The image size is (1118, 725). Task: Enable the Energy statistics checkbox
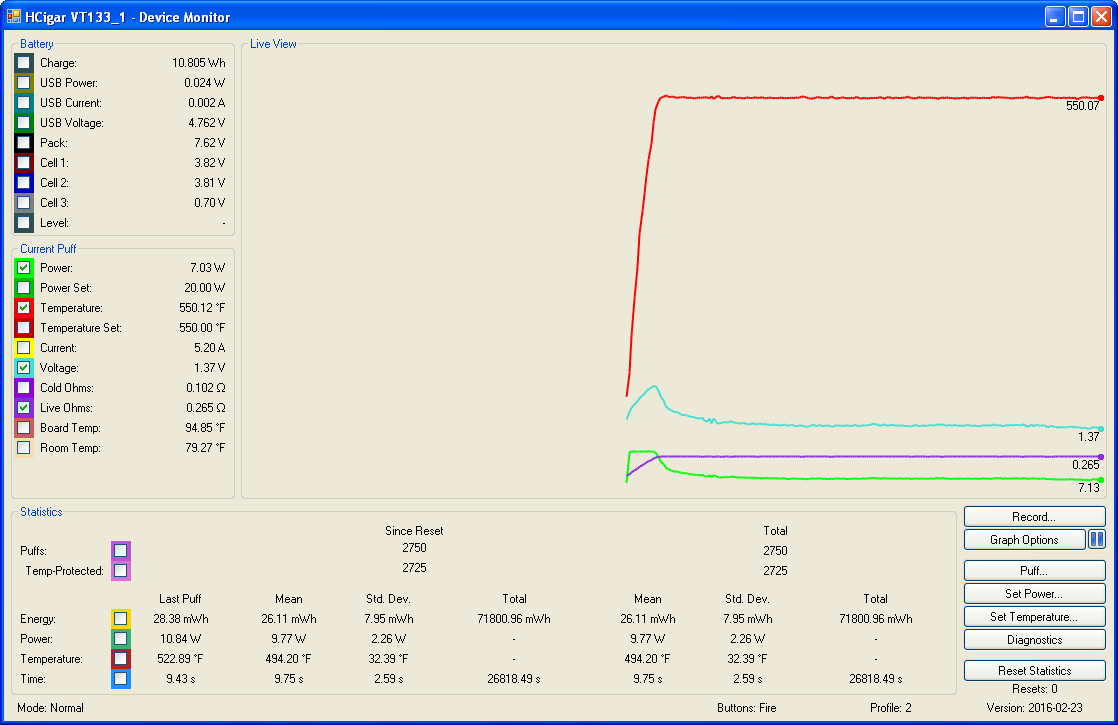[121, 619]
